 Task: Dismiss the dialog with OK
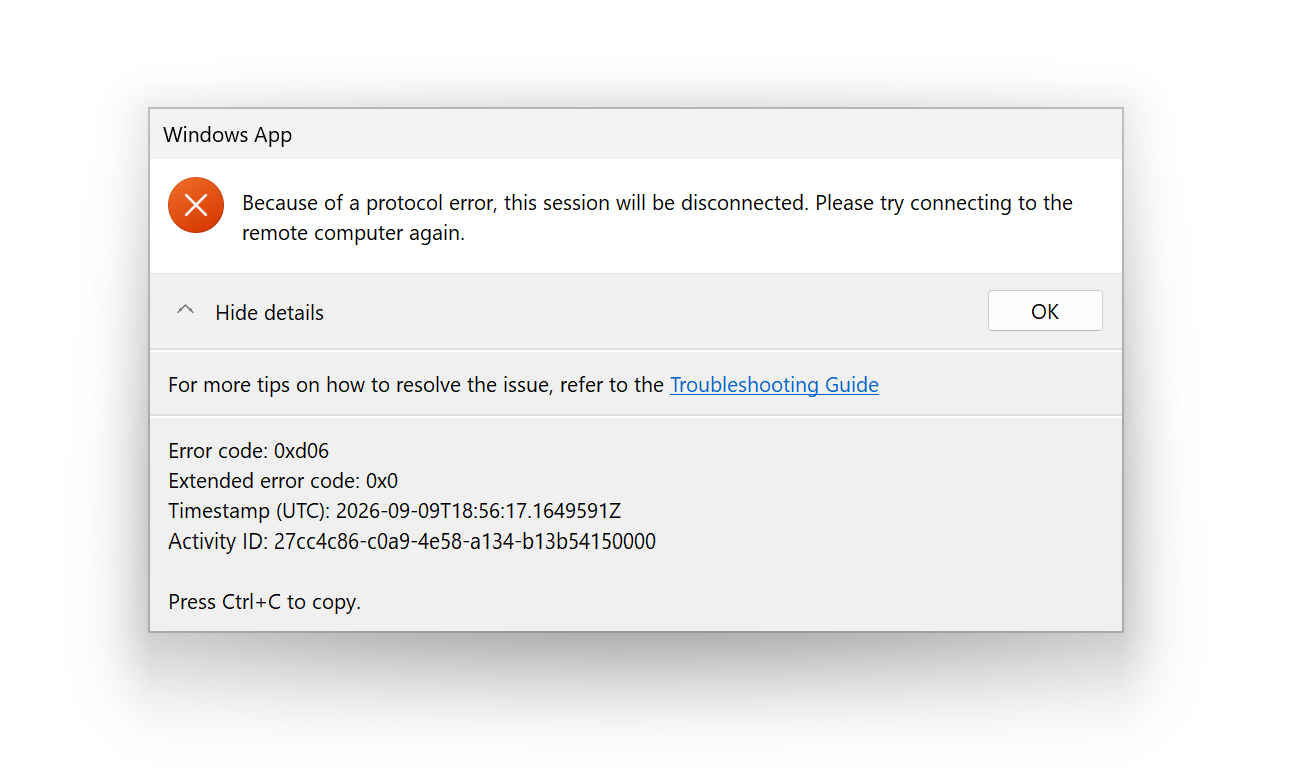[1045, 311]
